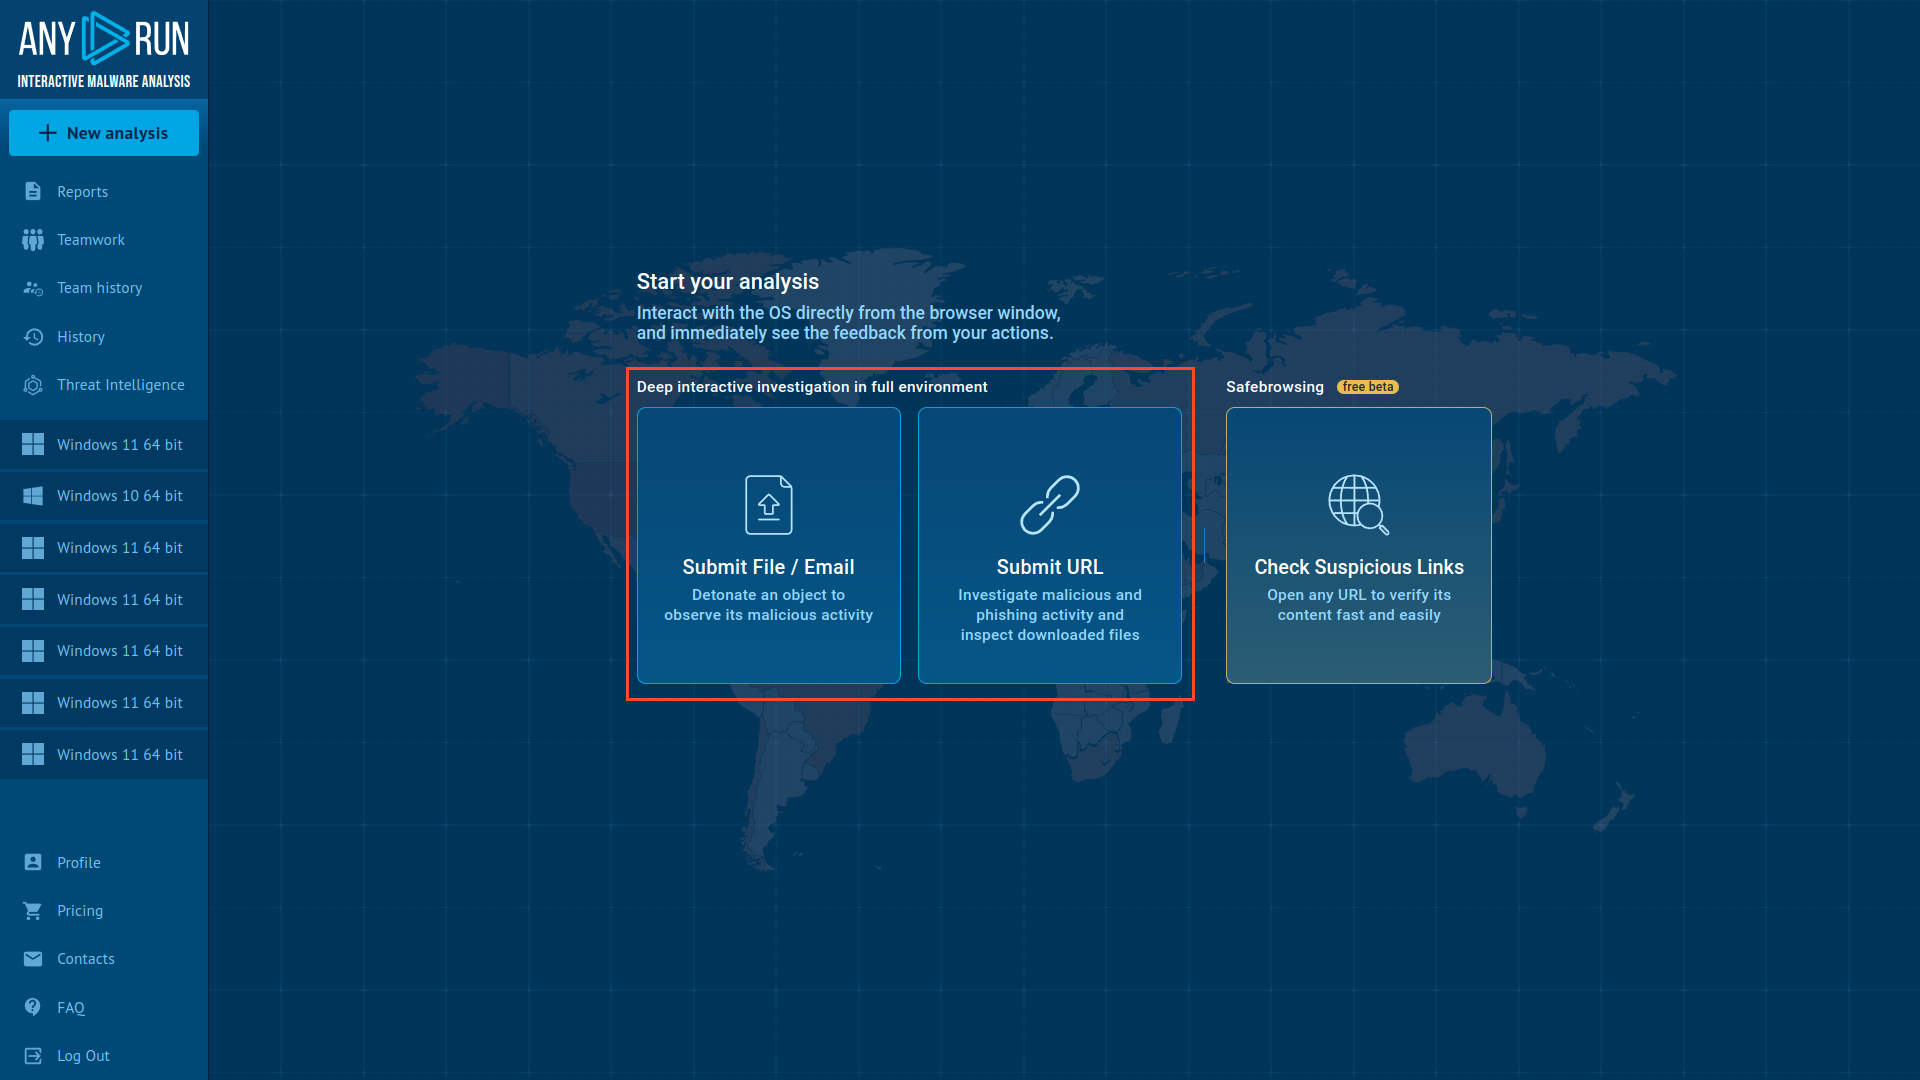Open the Teamwork people icon
The width and height of the screenshot is (1920, 1080).
point(33,240)
